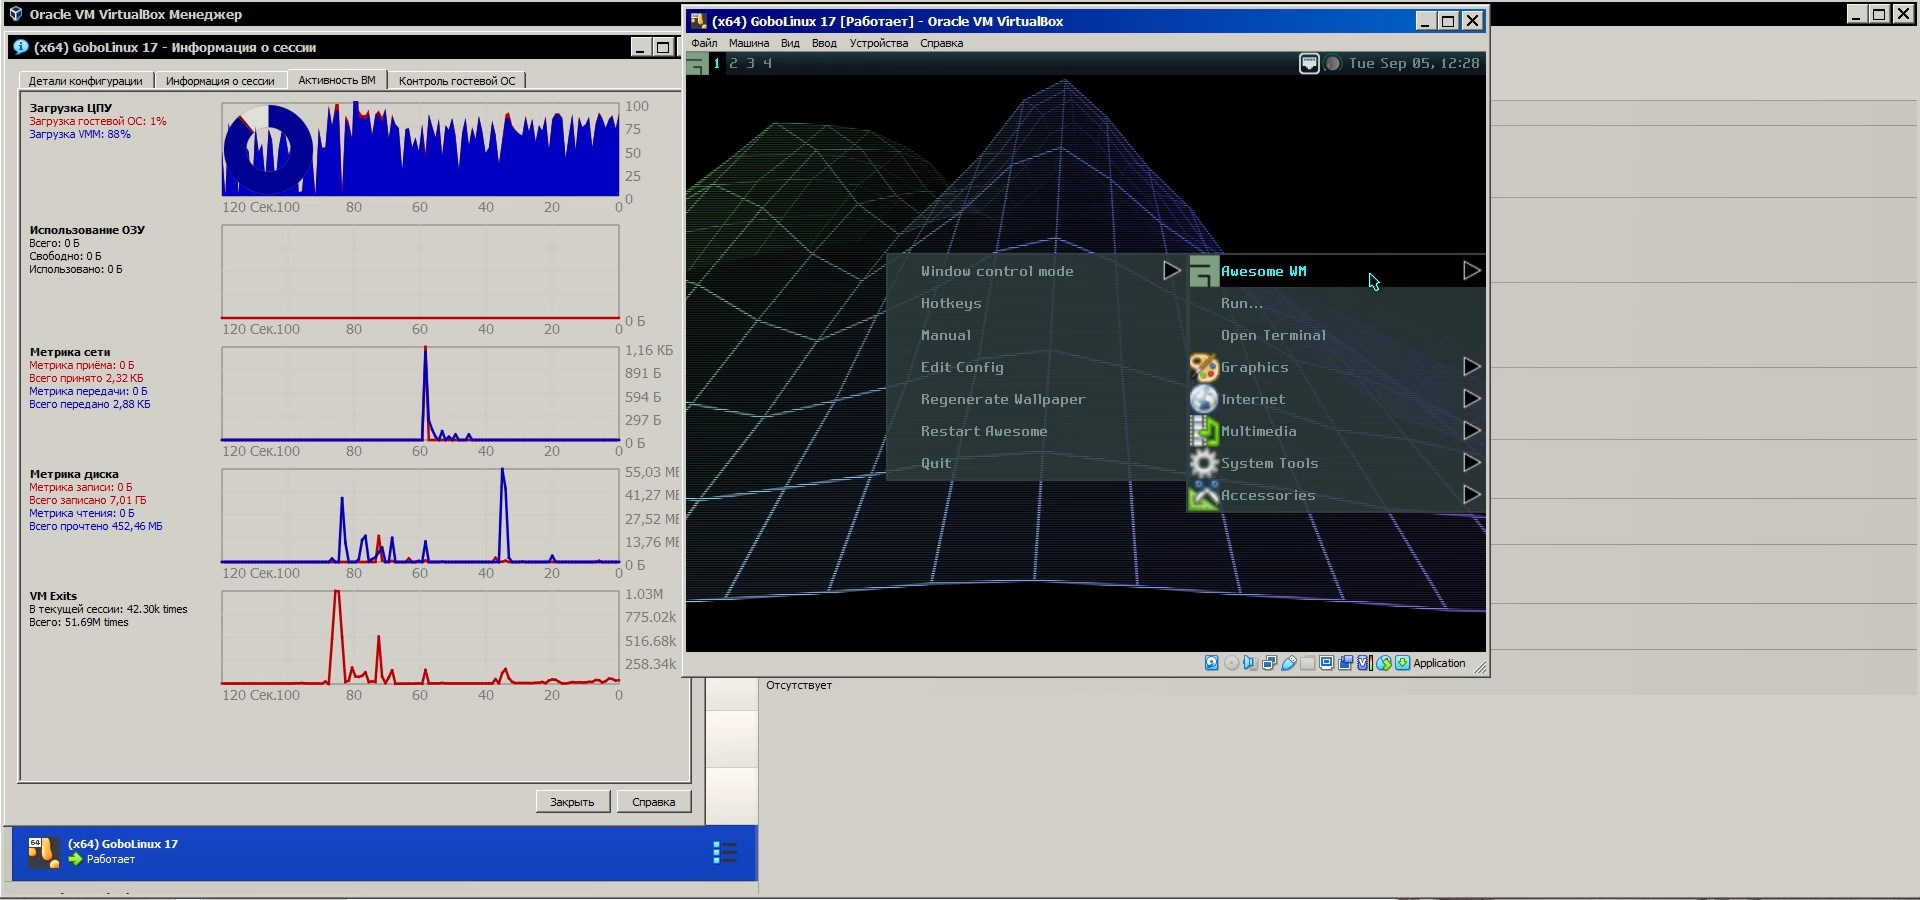Switch to Контроль гостевой ОС tab
The image size is (1920, 900).
point(457,81)
